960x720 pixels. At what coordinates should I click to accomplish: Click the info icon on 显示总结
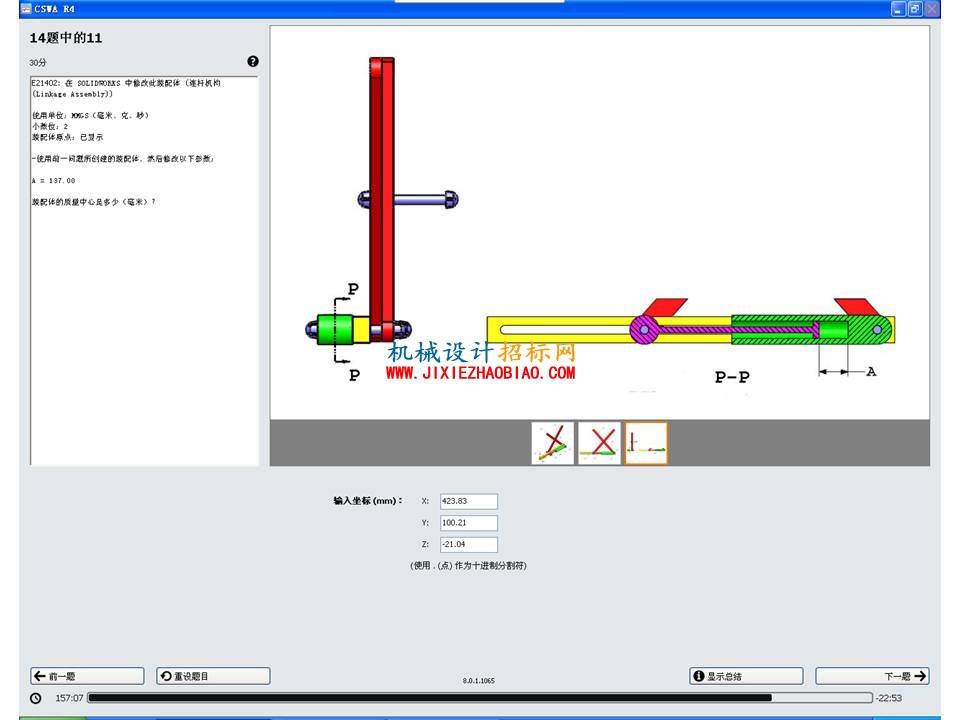(699, 676)
